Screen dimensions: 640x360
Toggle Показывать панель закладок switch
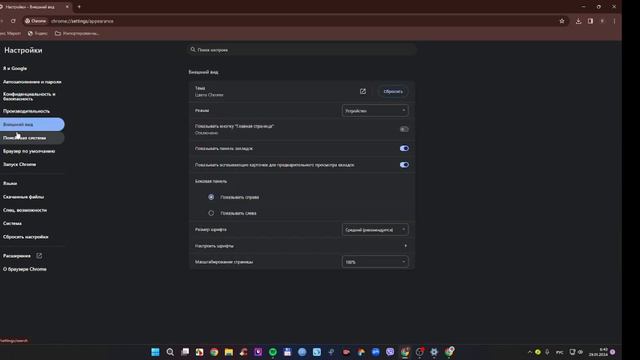point(404,148)
